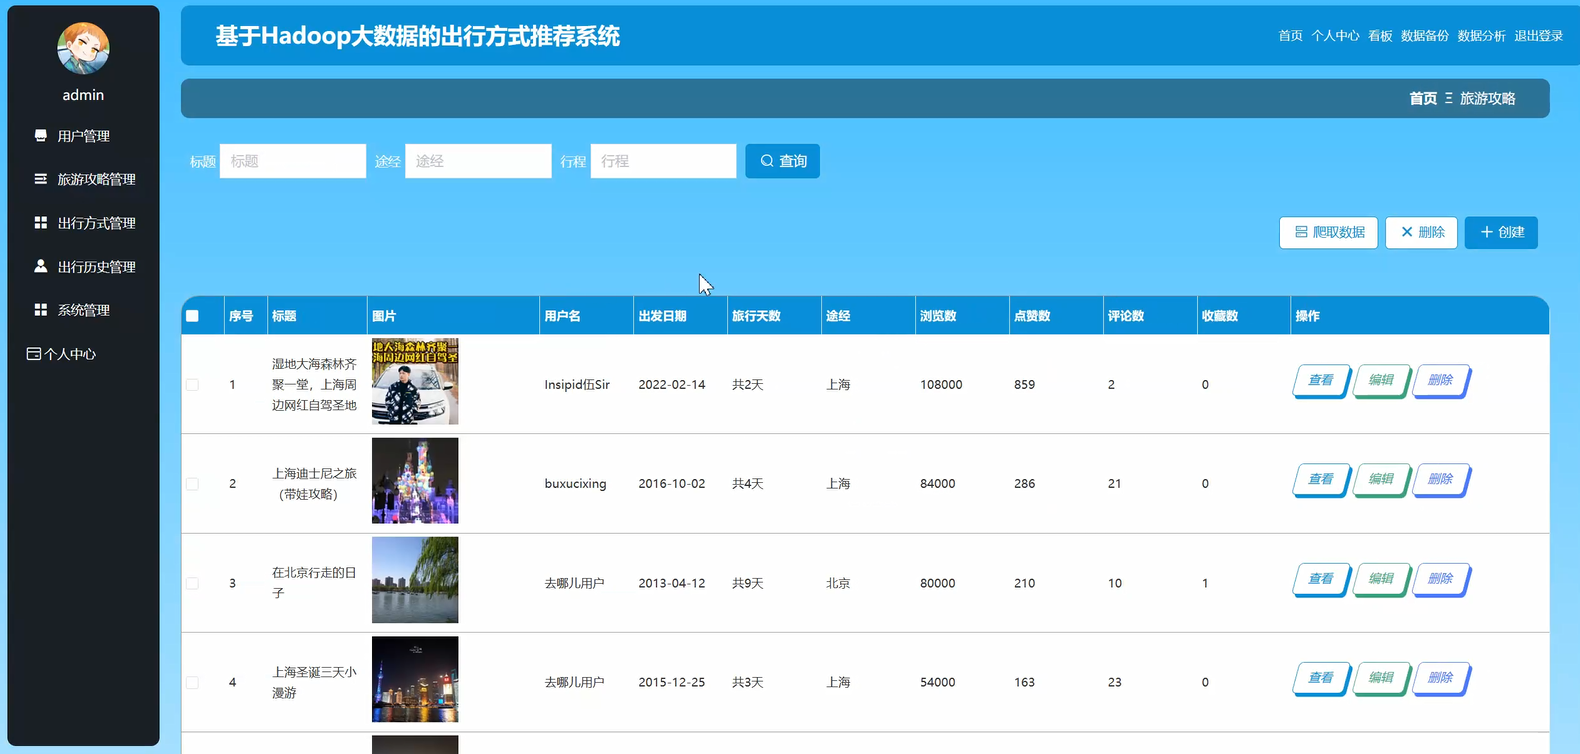The image size is (1580, 754).
Task: Click 首页 in the breadcrumb bar
Action: pyautogui.click(x=1423, y=98)
